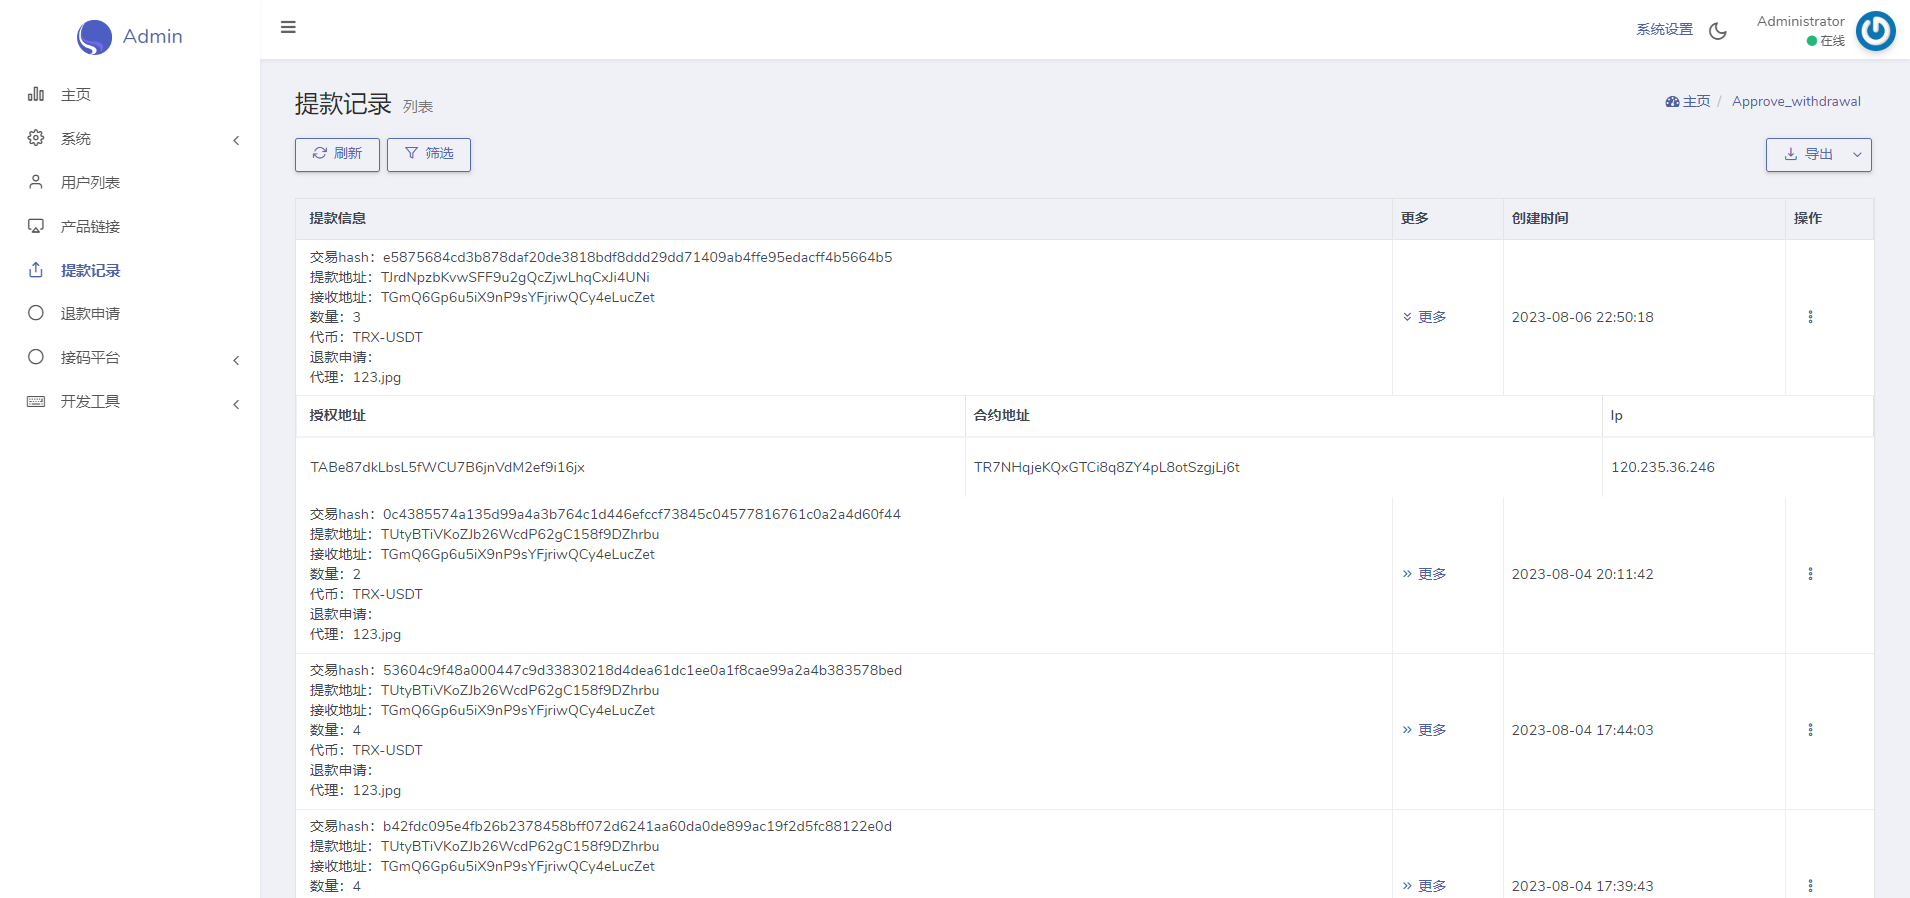
Task: Go to 用户列表 in the sidebar
Action: (90, 183)
